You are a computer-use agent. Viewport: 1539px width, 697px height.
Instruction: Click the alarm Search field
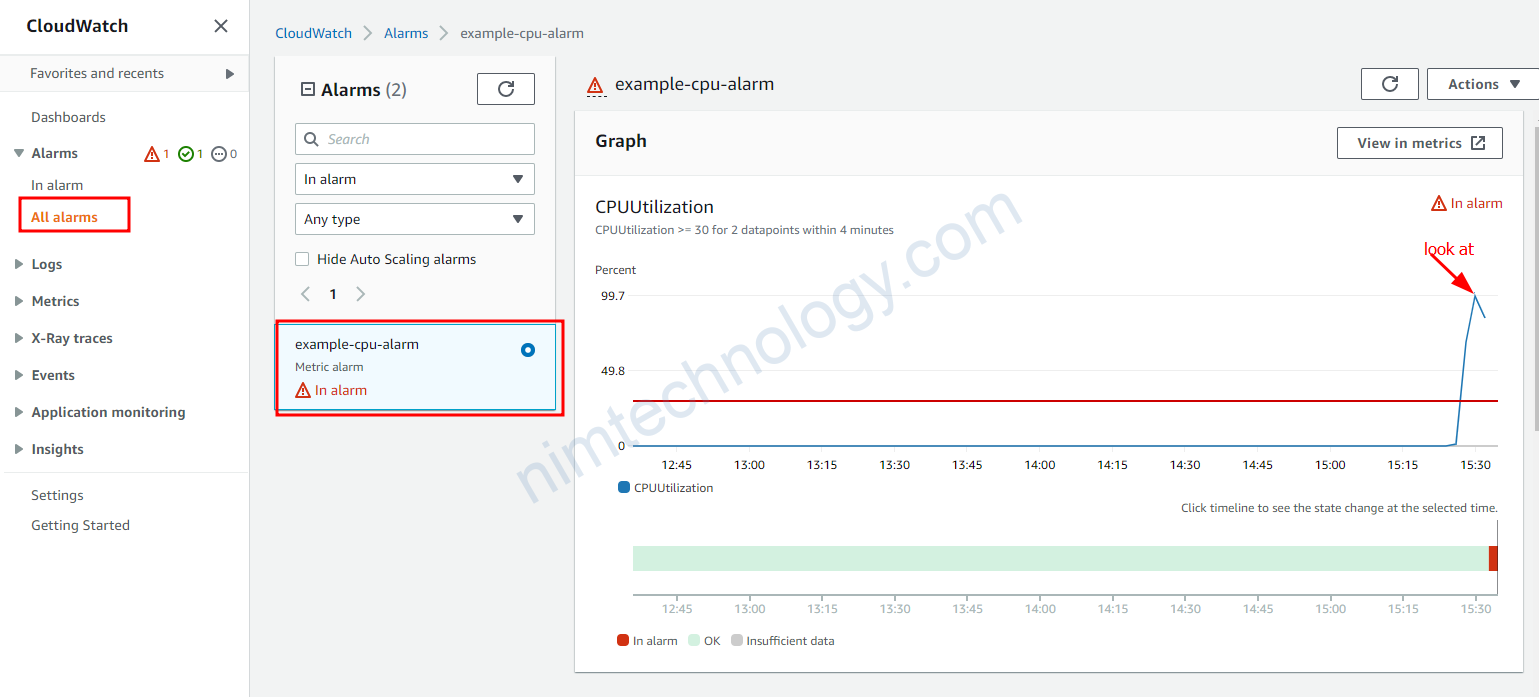415,139
